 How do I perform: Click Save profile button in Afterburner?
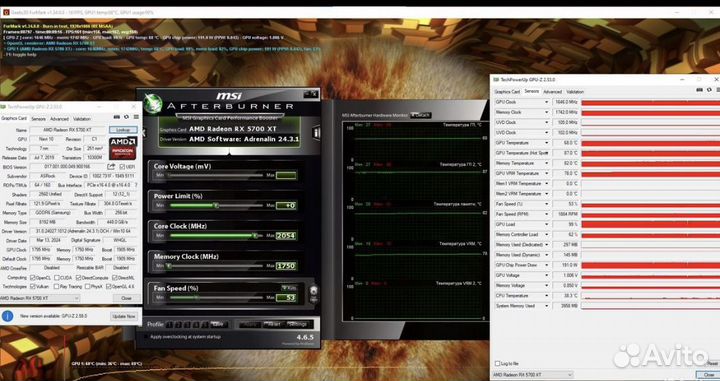[218, 324]
